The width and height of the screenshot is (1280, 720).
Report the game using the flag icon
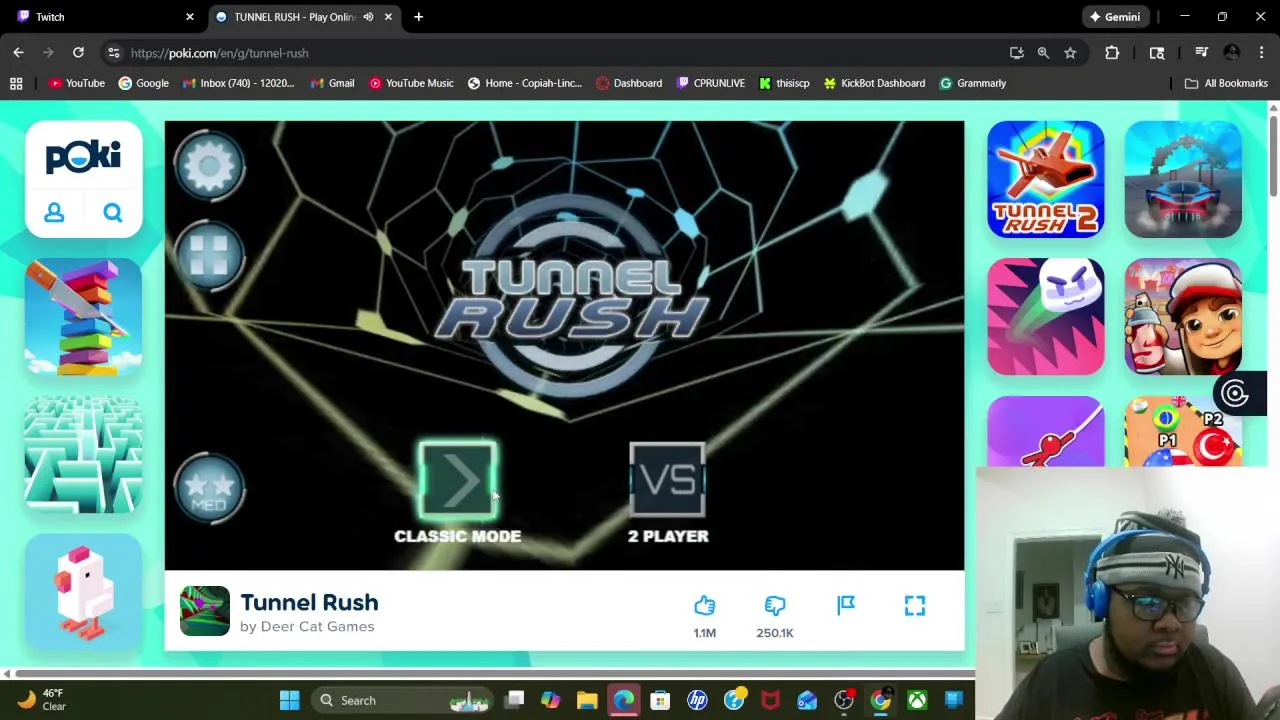846,605
